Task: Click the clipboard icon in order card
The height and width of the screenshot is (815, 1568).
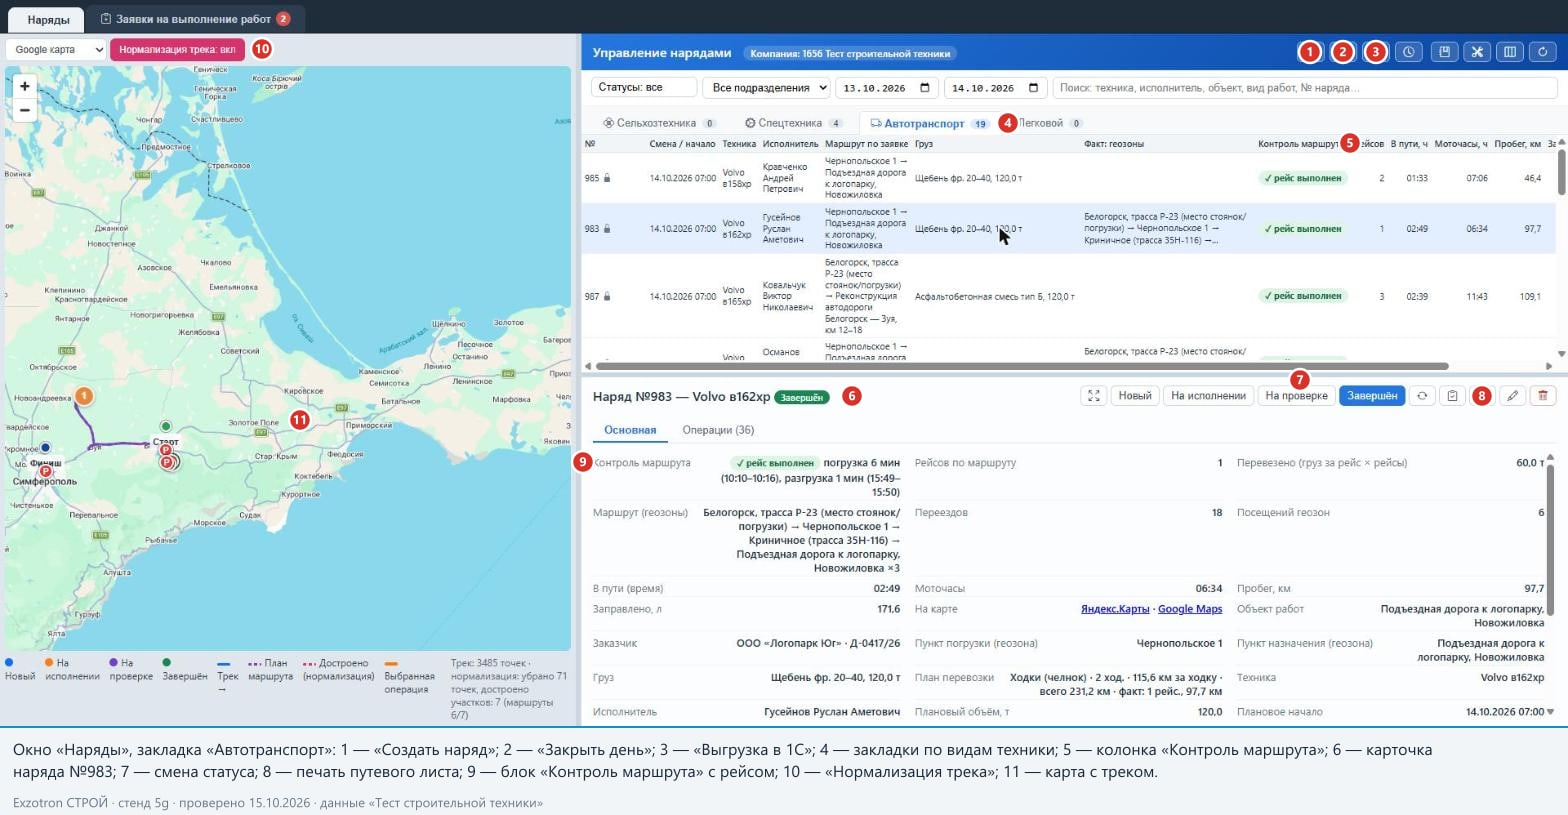Action: (1452, 396)
